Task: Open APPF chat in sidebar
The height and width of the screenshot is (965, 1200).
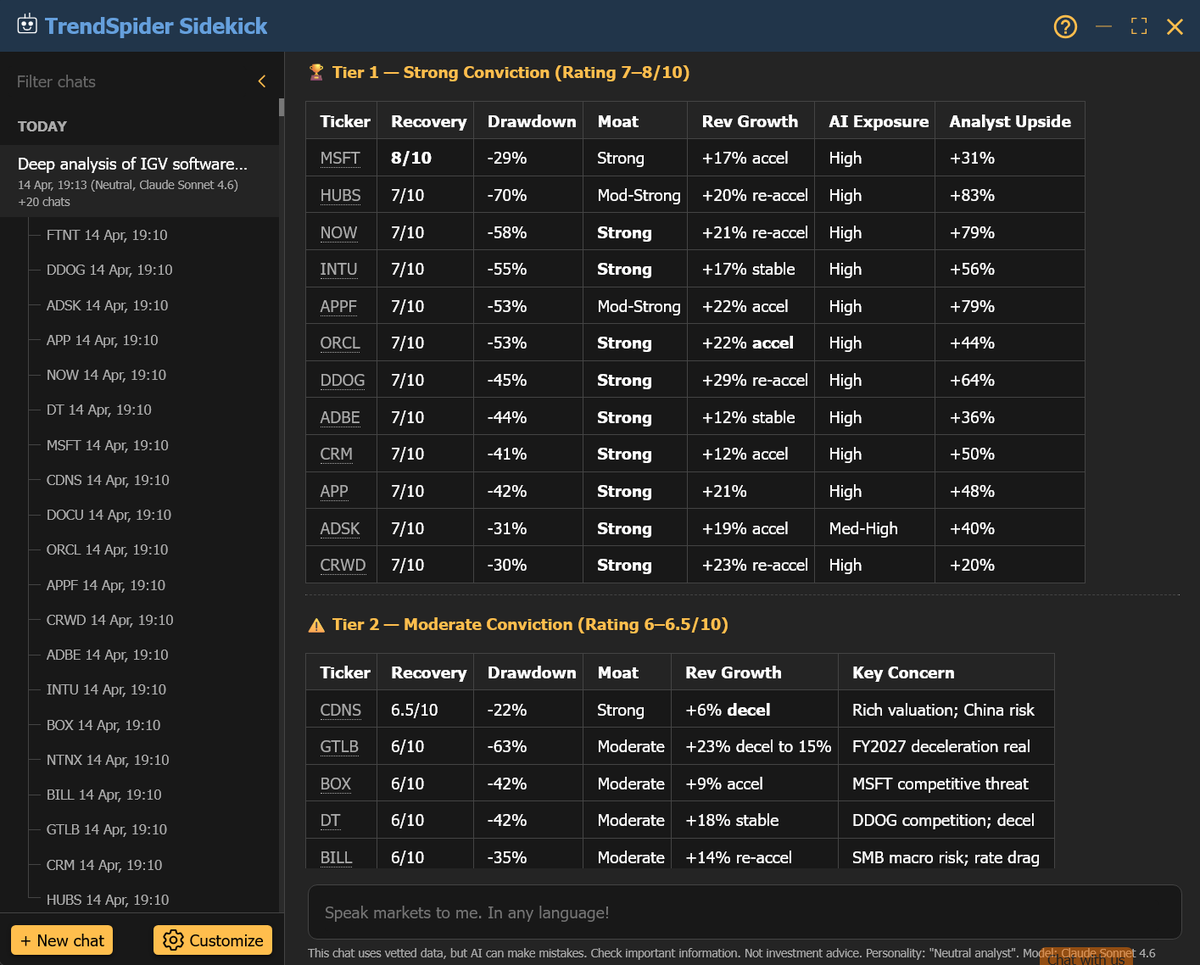Action: 106,585
